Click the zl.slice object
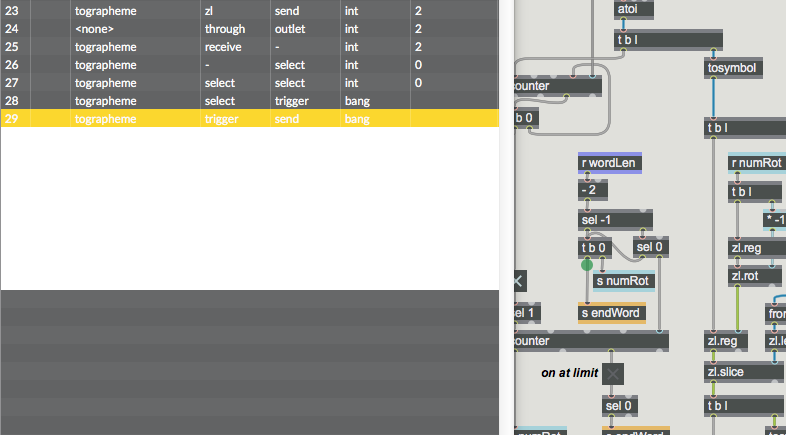This screenshot has height=435, width=786. click(x=738, y=372)
